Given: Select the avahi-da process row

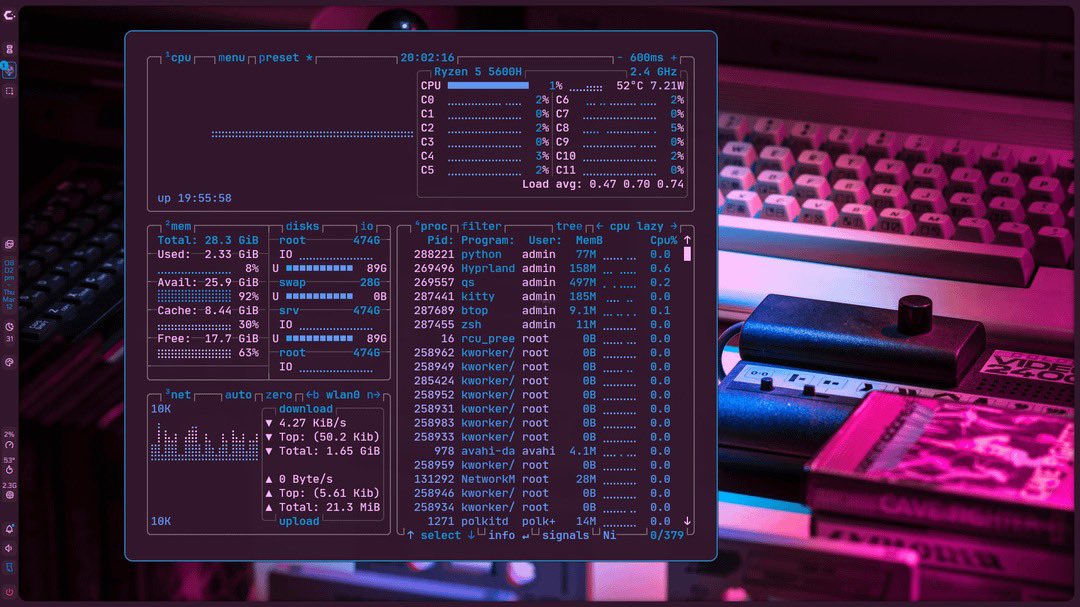Looking at the screenshot, I should tap(542, 451).
